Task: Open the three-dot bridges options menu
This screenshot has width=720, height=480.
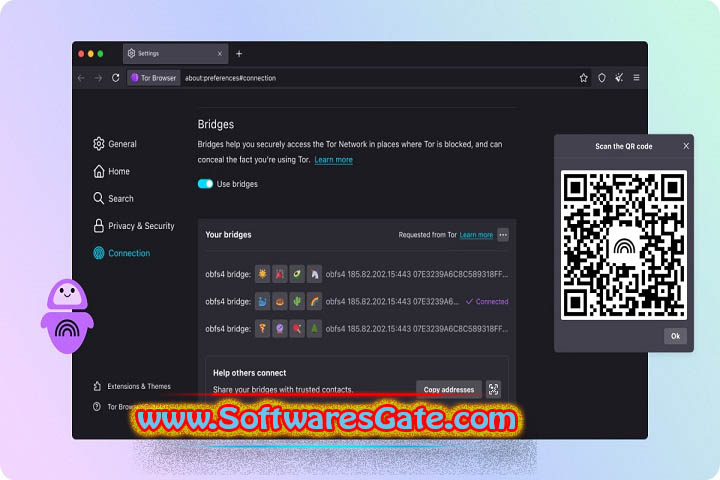Action: (x=503, y=235)
